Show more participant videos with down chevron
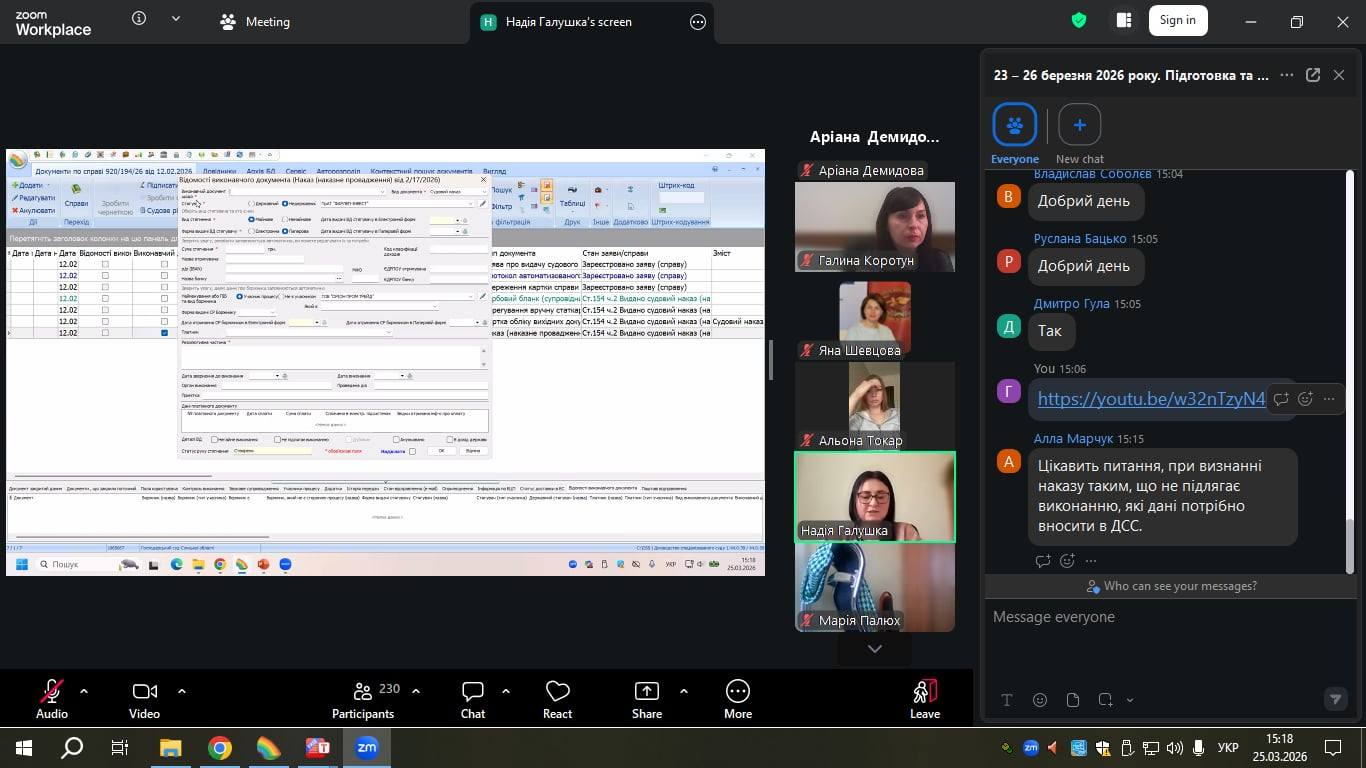This screenshot has height=768, width=1366. (874, 649)
